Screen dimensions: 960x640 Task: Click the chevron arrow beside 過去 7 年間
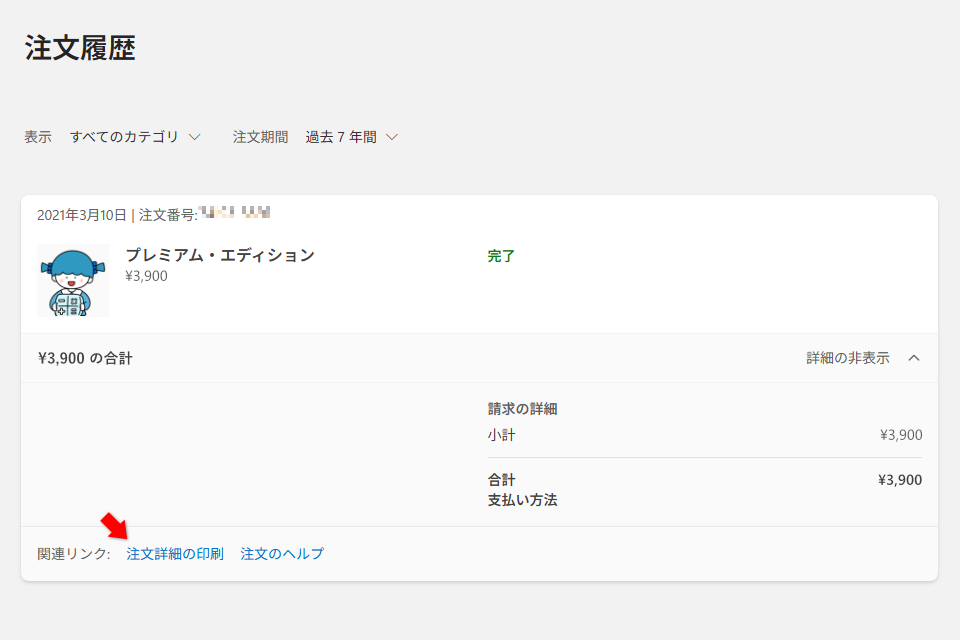(392, 137)
